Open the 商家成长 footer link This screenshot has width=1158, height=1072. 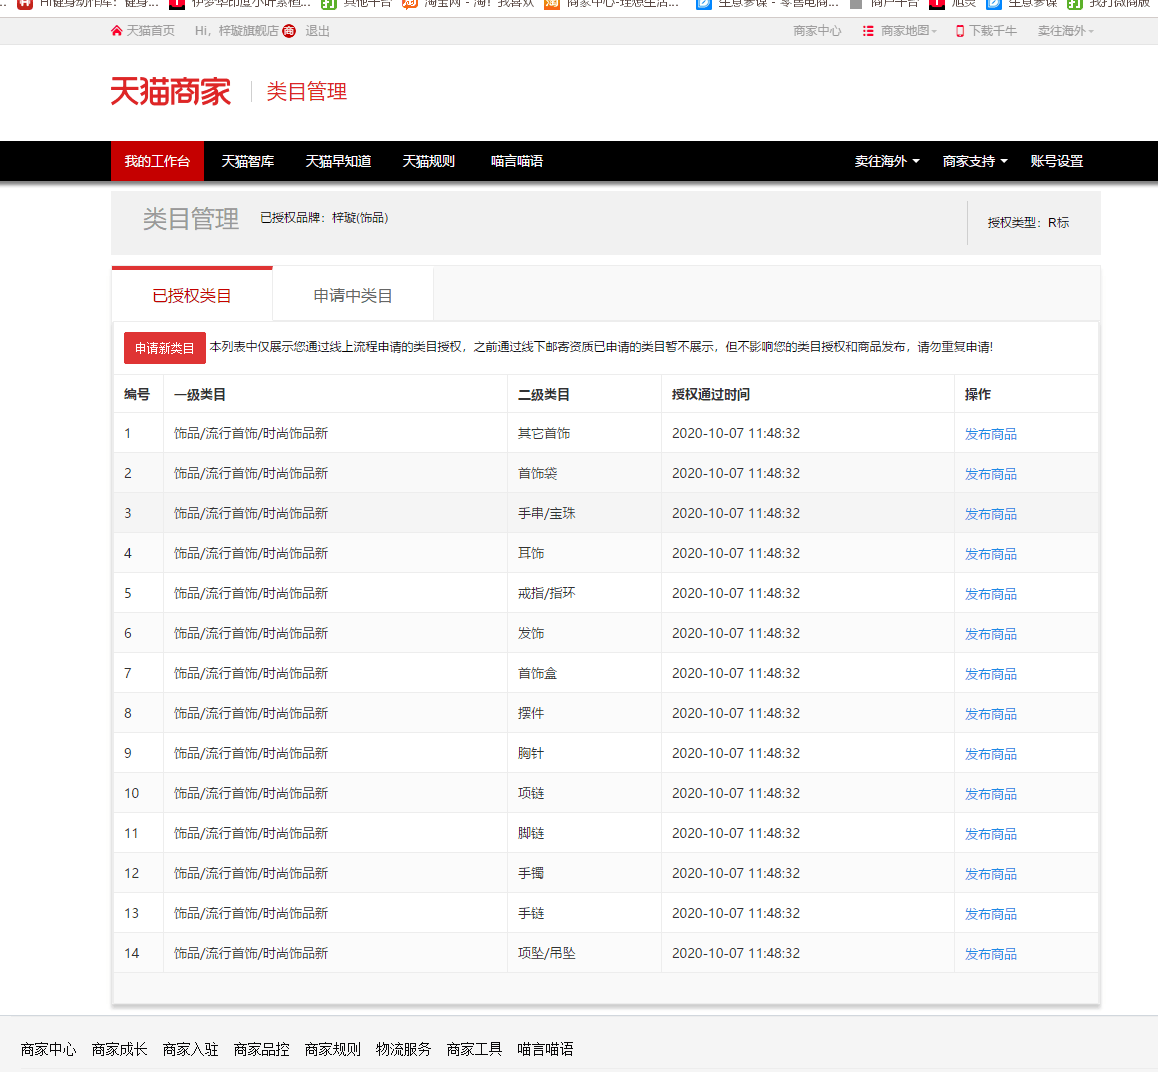(120, 1049)
